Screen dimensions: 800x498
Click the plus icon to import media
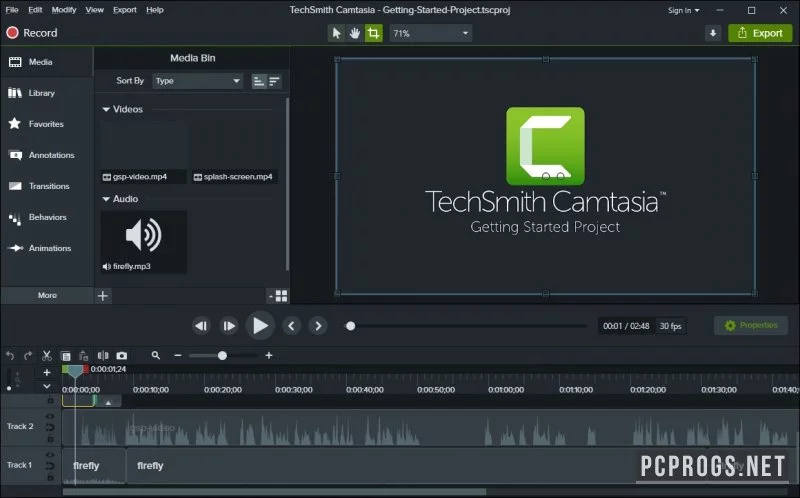pyautogui.click(x=103, y=296)
